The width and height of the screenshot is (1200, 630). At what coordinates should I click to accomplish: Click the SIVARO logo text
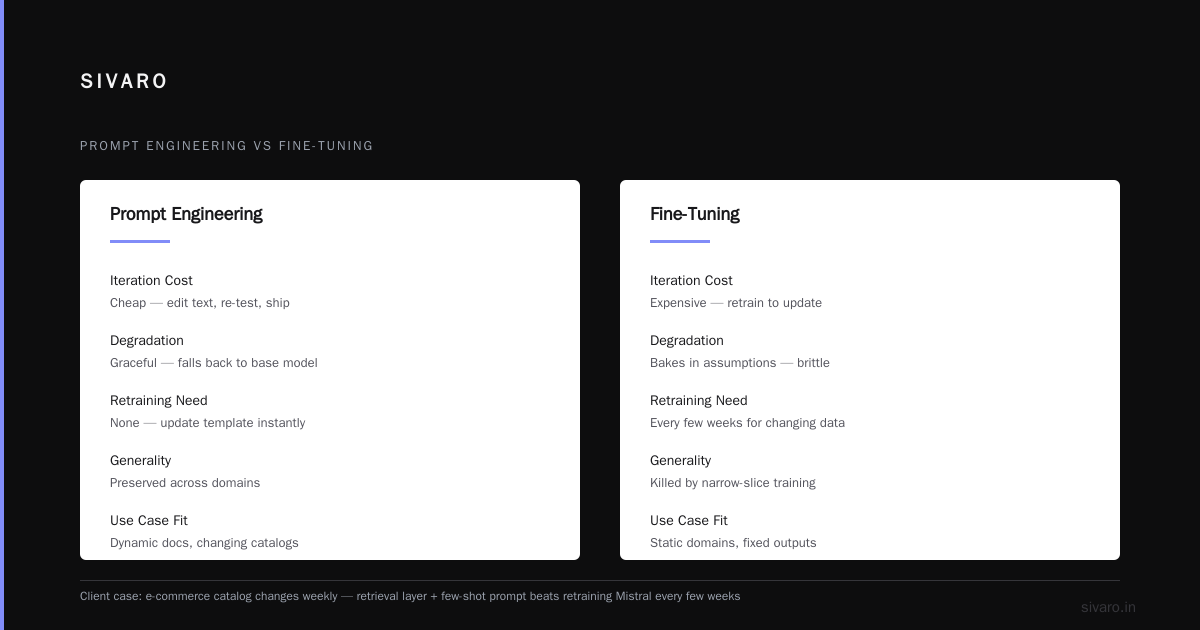click(124, 81)
